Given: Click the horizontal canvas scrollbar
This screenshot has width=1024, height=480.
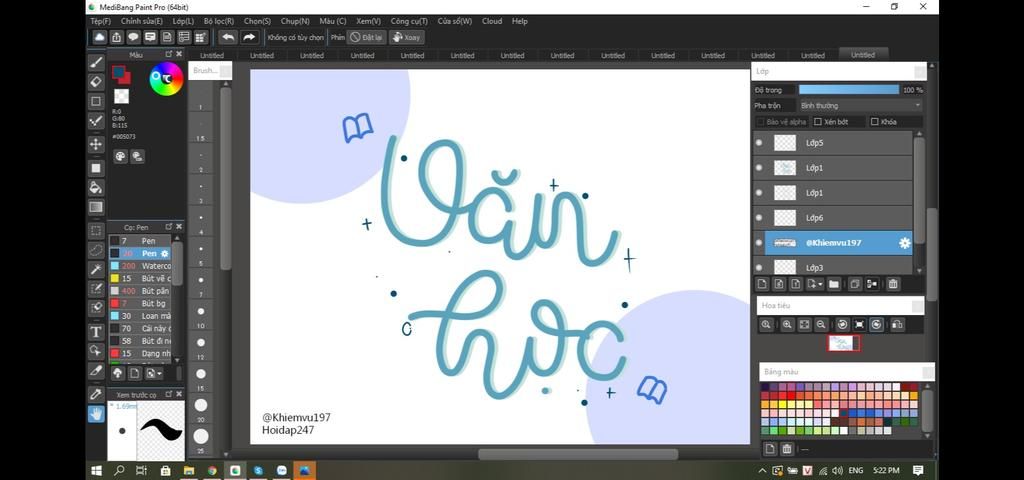Looking at the screenshot, I should pos(578,454).
